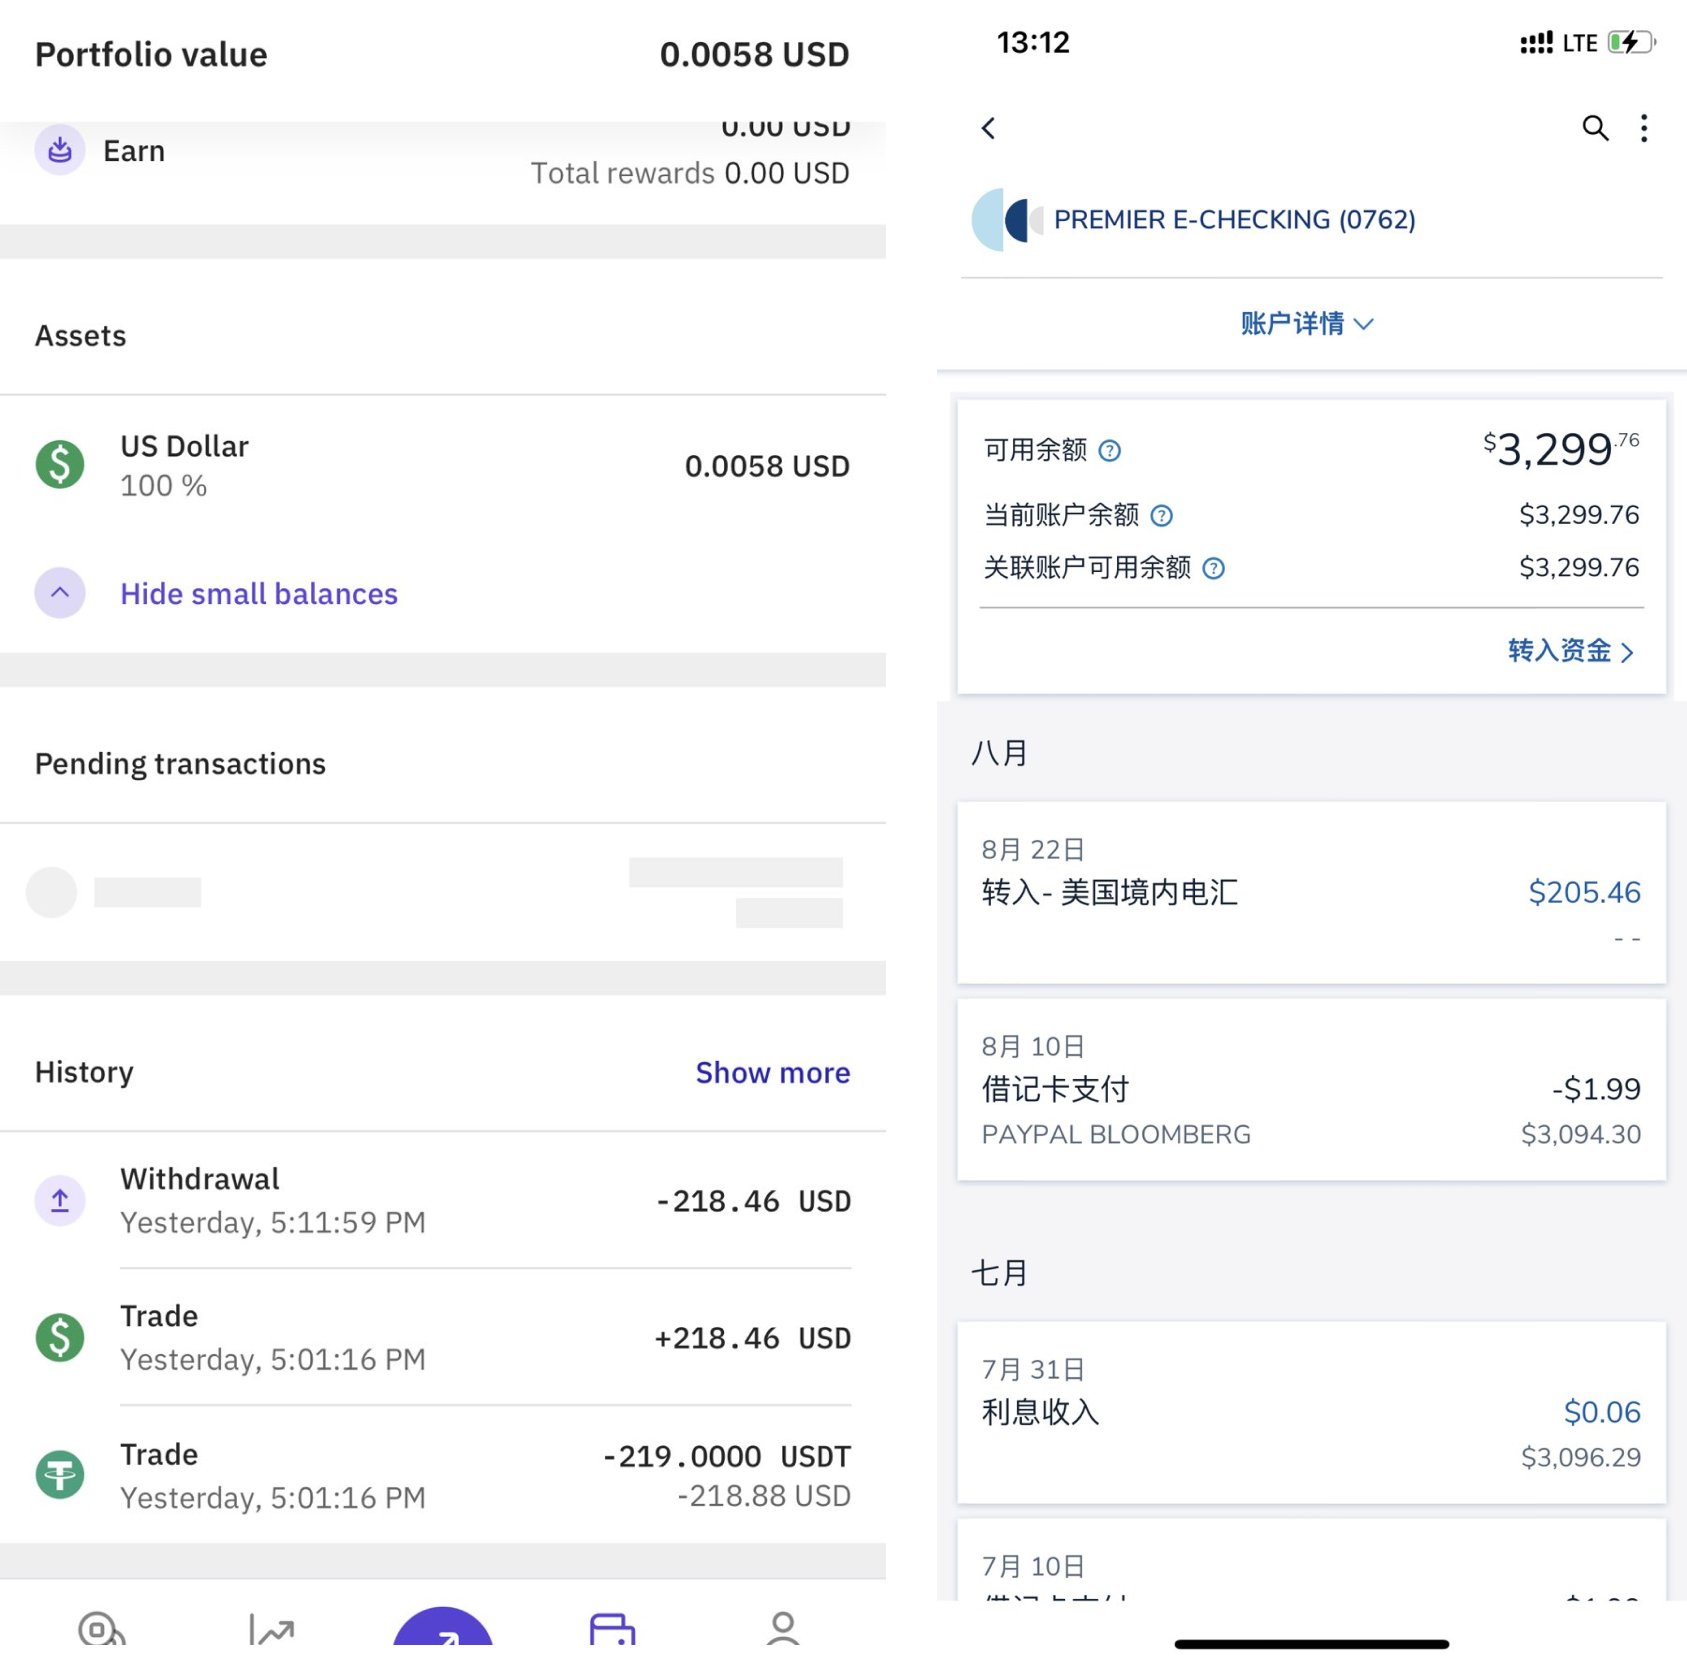Screen dimensions: 1687x1664
Task: Tap the back arrow in banking app
Action: point(988,128)
